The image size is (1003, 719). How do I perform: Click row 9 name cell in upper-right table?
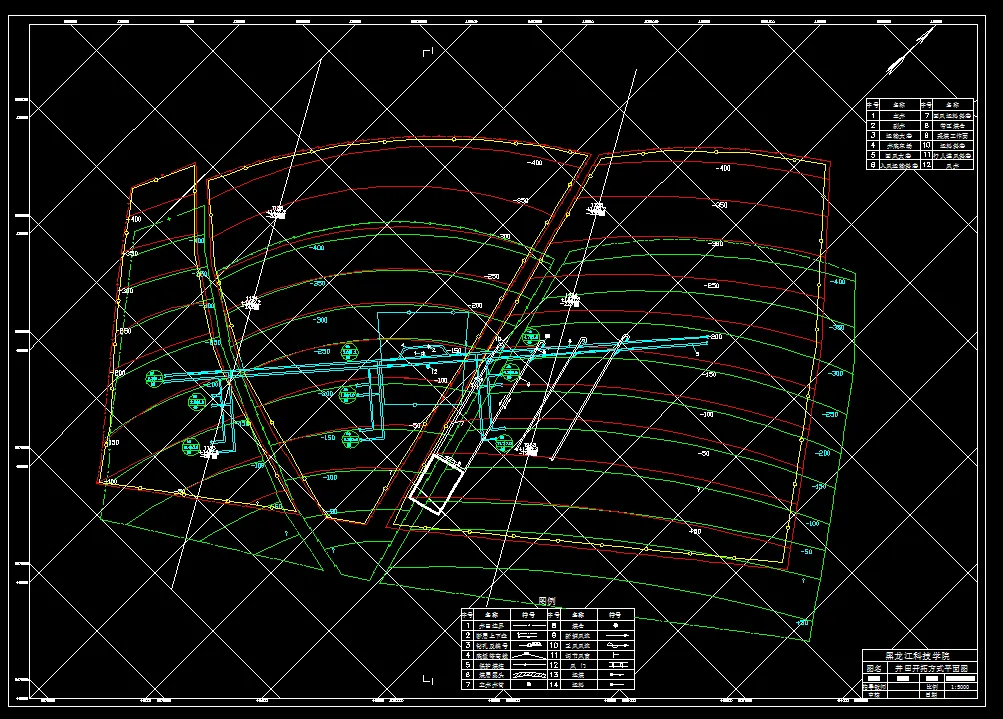pyautogui.click(x=952, y=135)
